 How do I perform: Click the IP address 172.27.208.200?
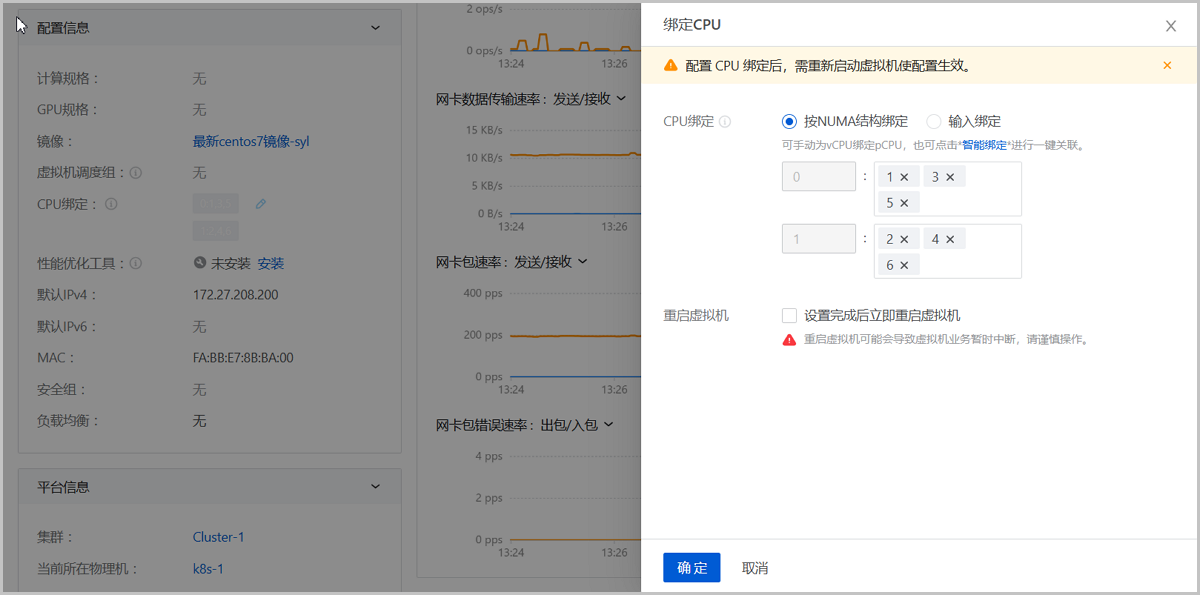[x=236, y=295]
